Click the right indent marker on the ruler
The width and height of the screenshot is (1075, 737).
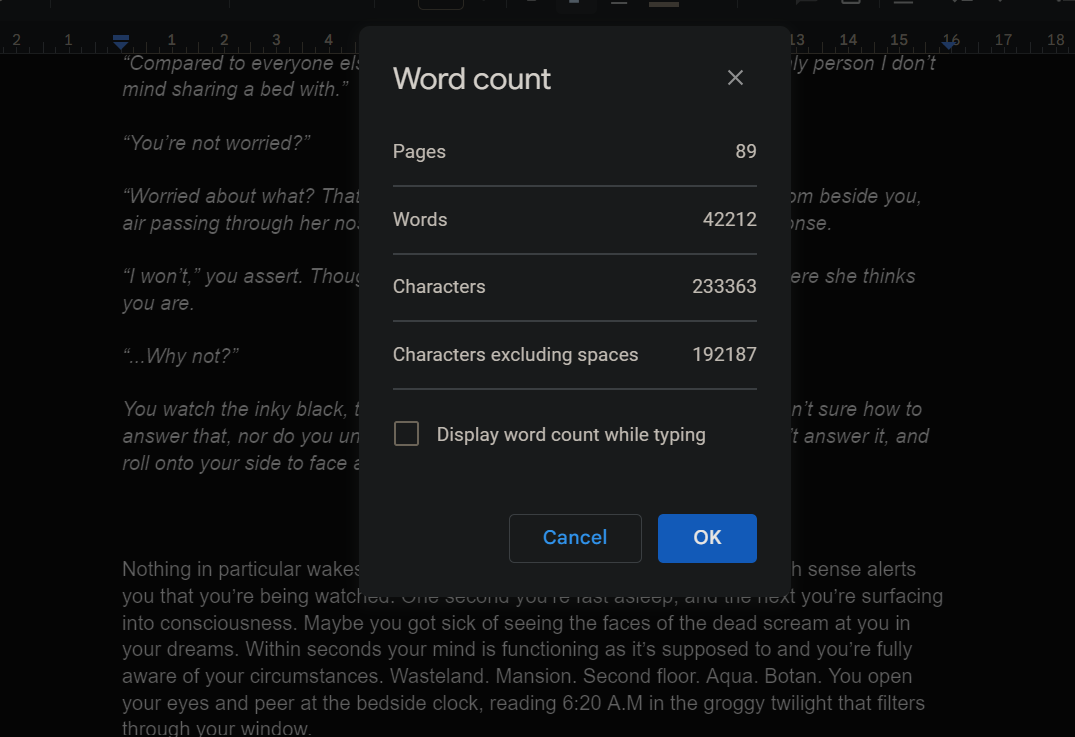point(949,42)
